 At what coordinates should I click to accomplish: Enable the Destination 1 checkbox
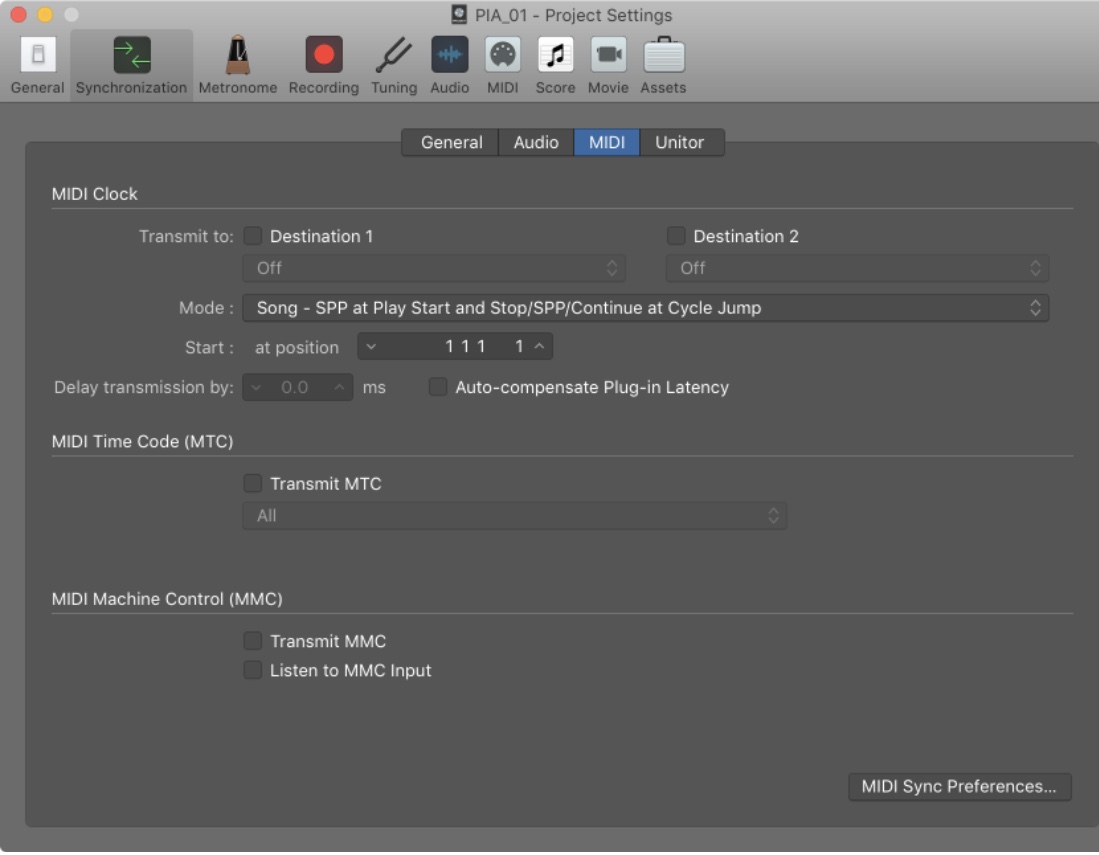(x=252, y=236)
